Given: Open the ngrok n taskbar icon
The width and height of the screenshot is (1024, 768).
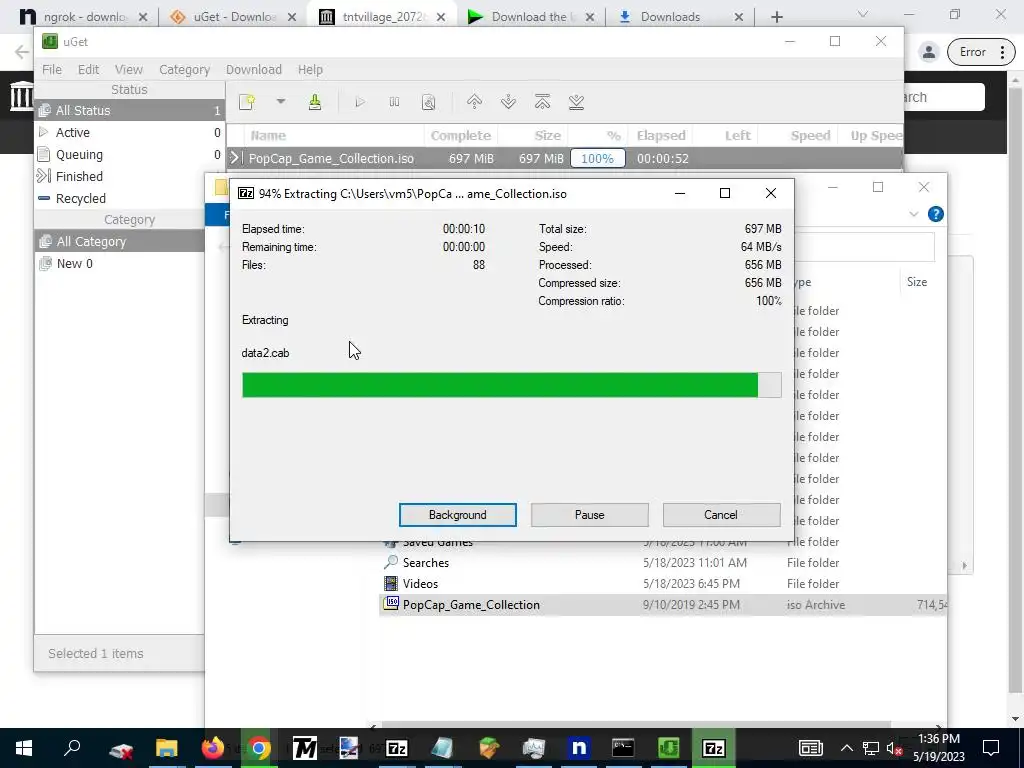Looking at the screenshot, I should 579,748.
